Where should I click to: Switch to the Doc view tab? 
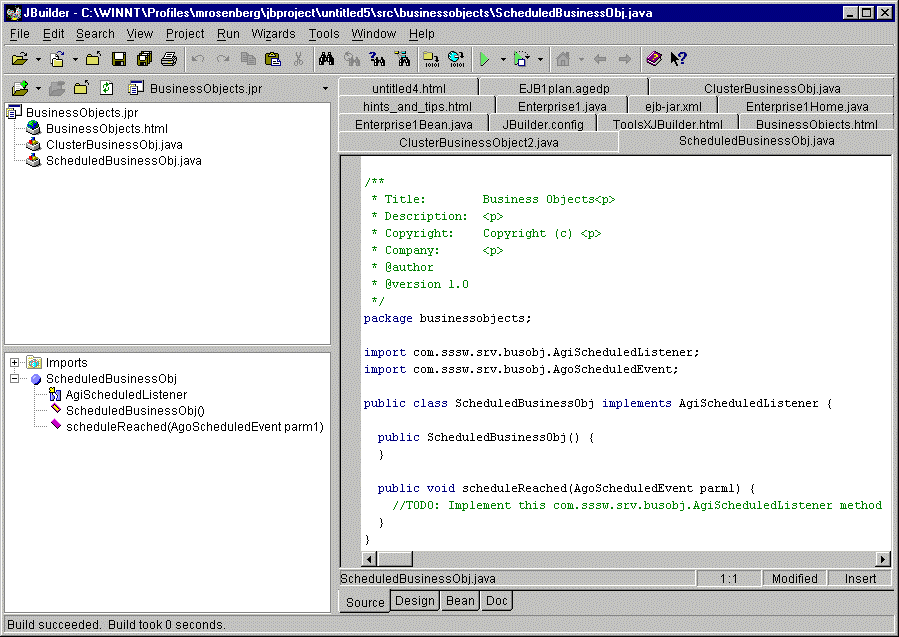(497, 600)
